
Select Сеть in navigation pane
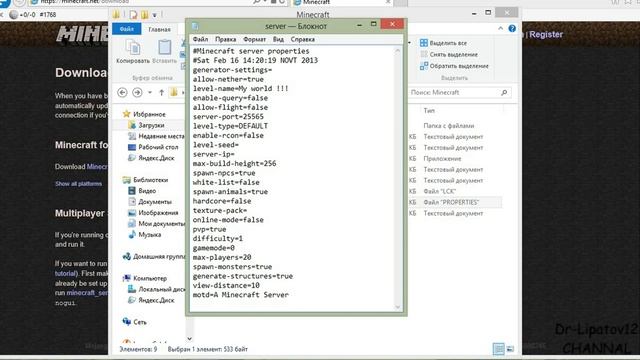coord(134,322)
